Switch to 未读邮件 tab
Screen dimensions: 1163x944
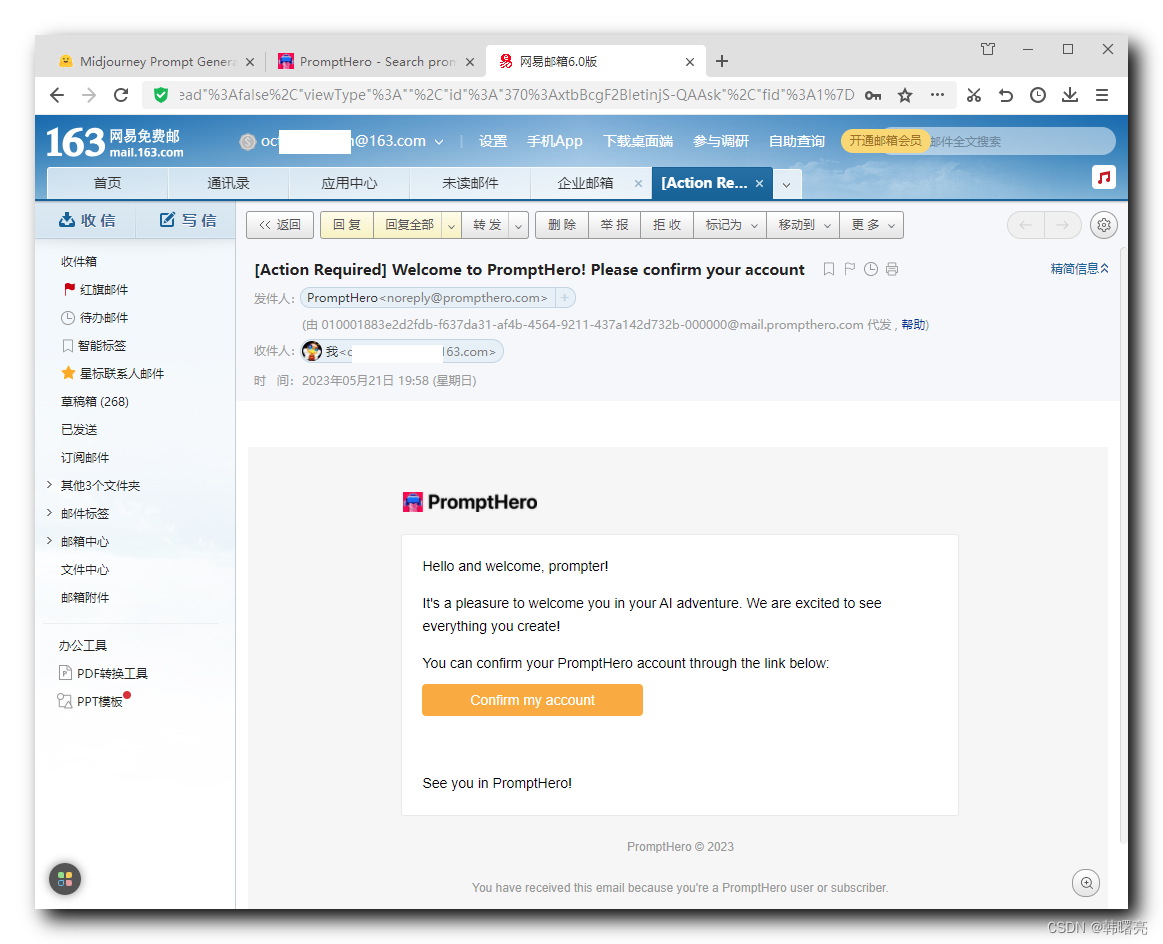coord(470,183)
